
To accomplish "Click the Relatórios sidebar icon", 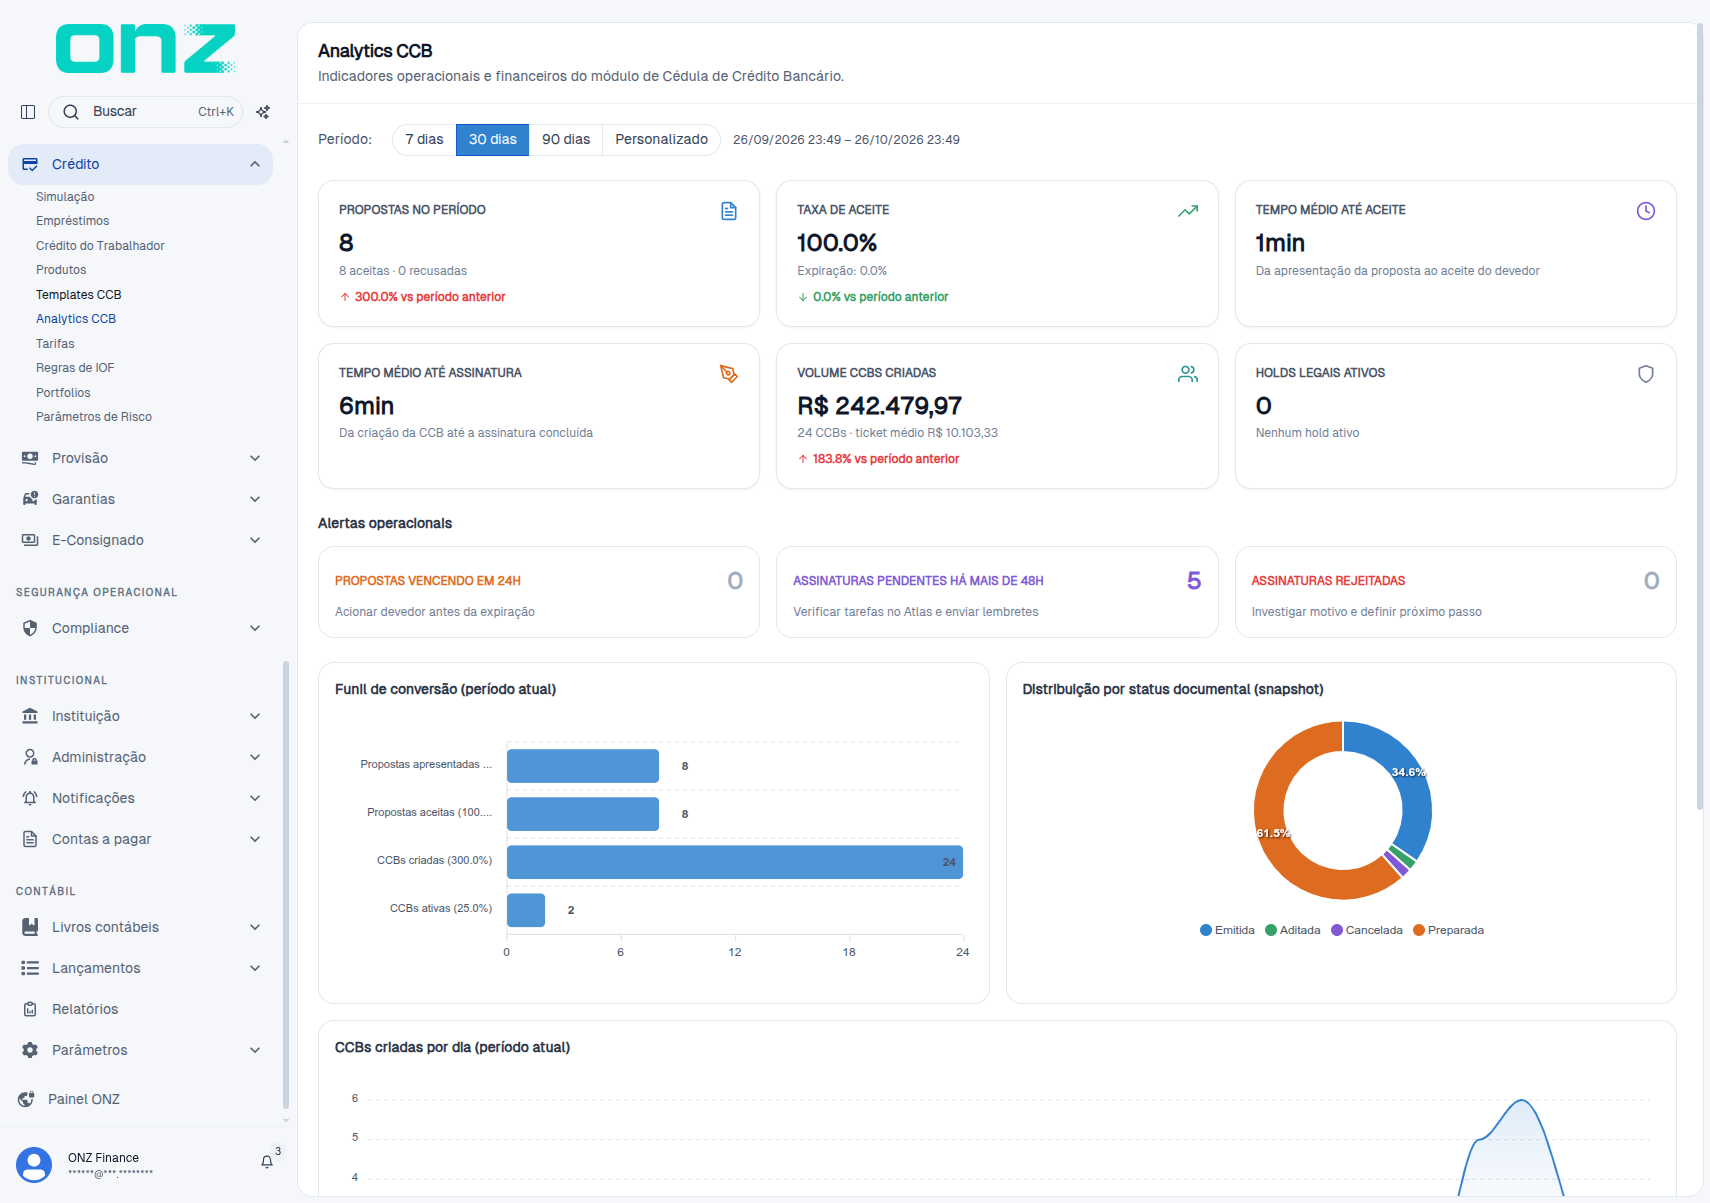I will 30,1009.
